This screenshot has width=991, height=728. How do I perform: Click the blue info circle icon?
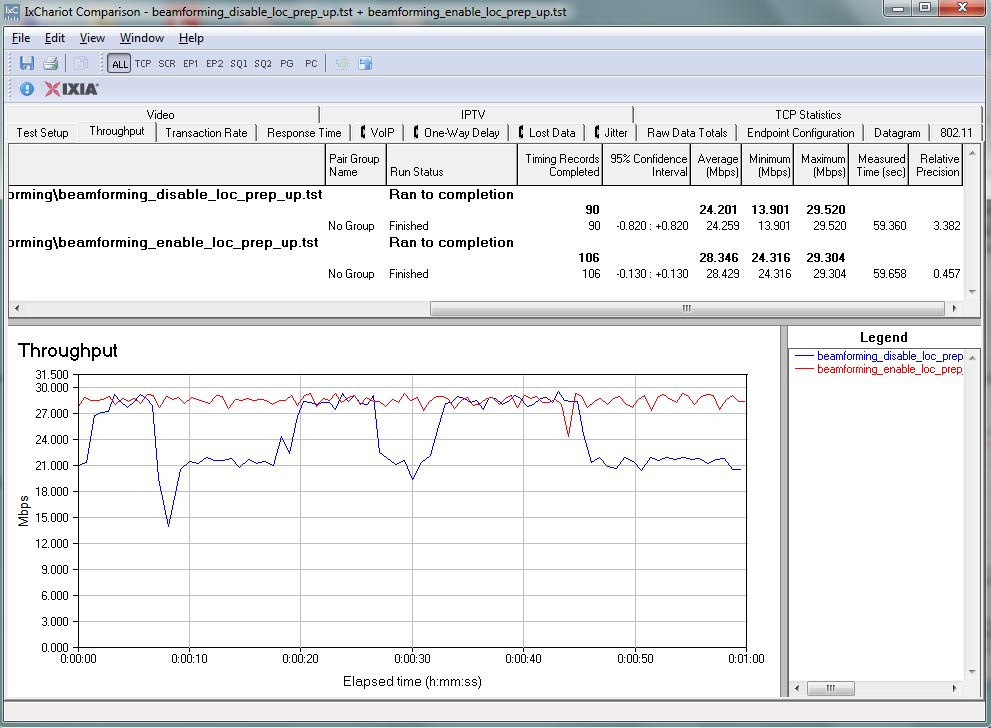(x=27, y=89)
